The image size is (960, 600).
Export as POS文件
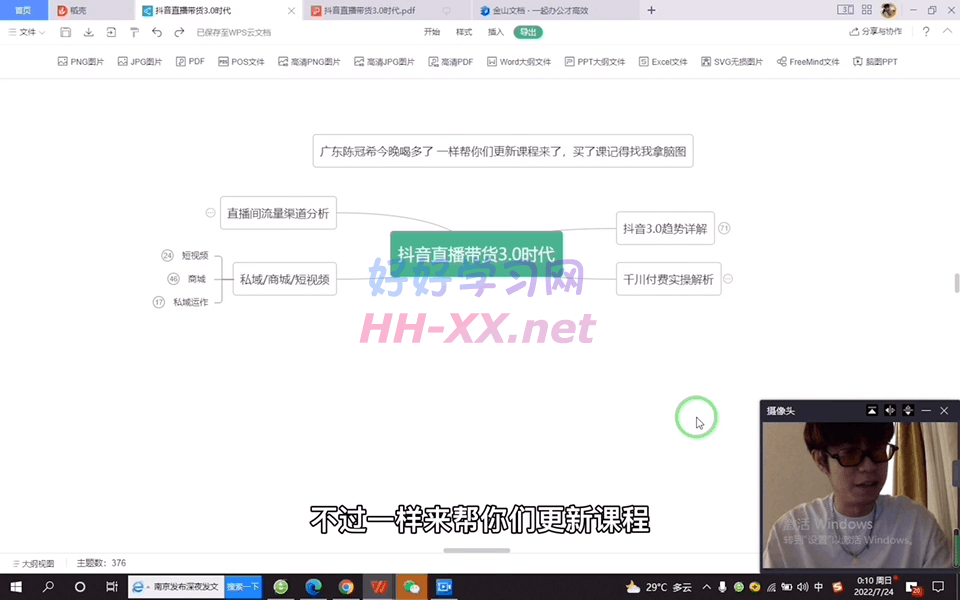point(241,62)
